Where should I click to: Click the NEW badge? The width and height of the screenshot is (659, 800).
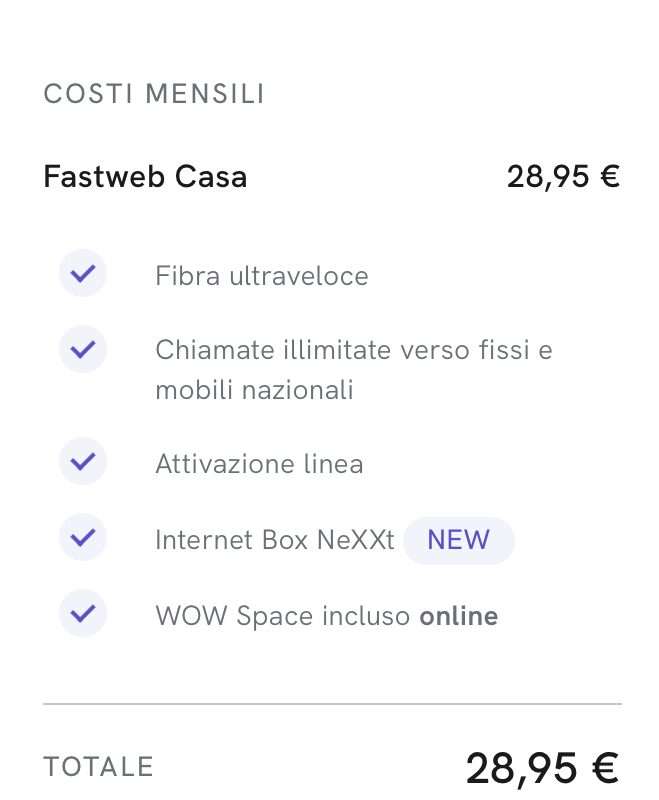(x=458, y=540)
